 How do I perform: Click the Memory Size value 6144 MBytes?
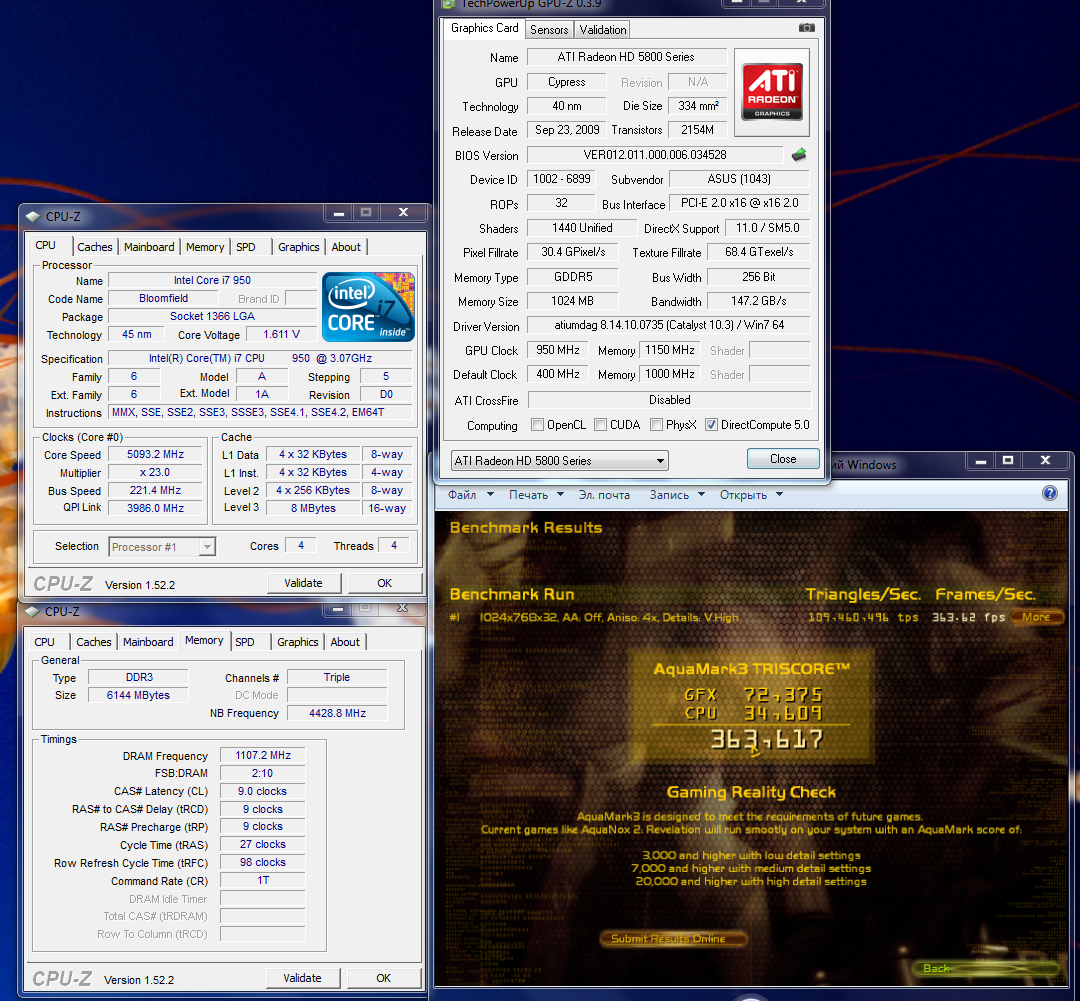pos(138,695)
